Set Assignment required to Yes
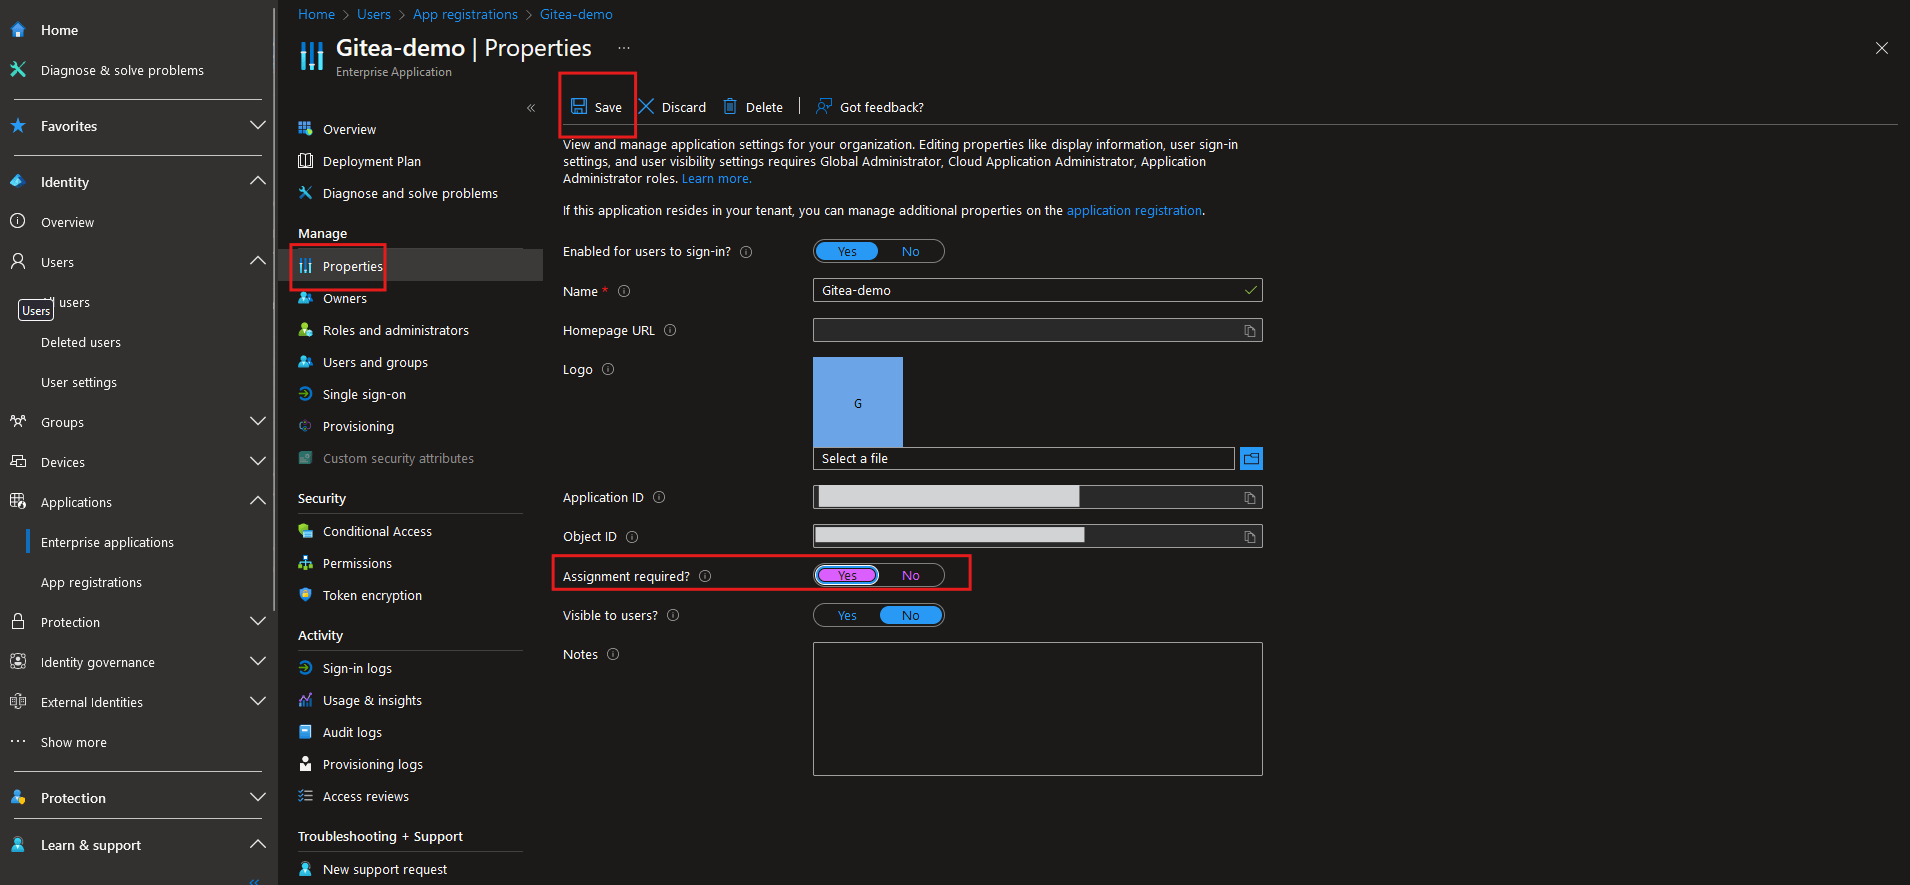This screenshot has width=1910, height=885. [847, 575]
